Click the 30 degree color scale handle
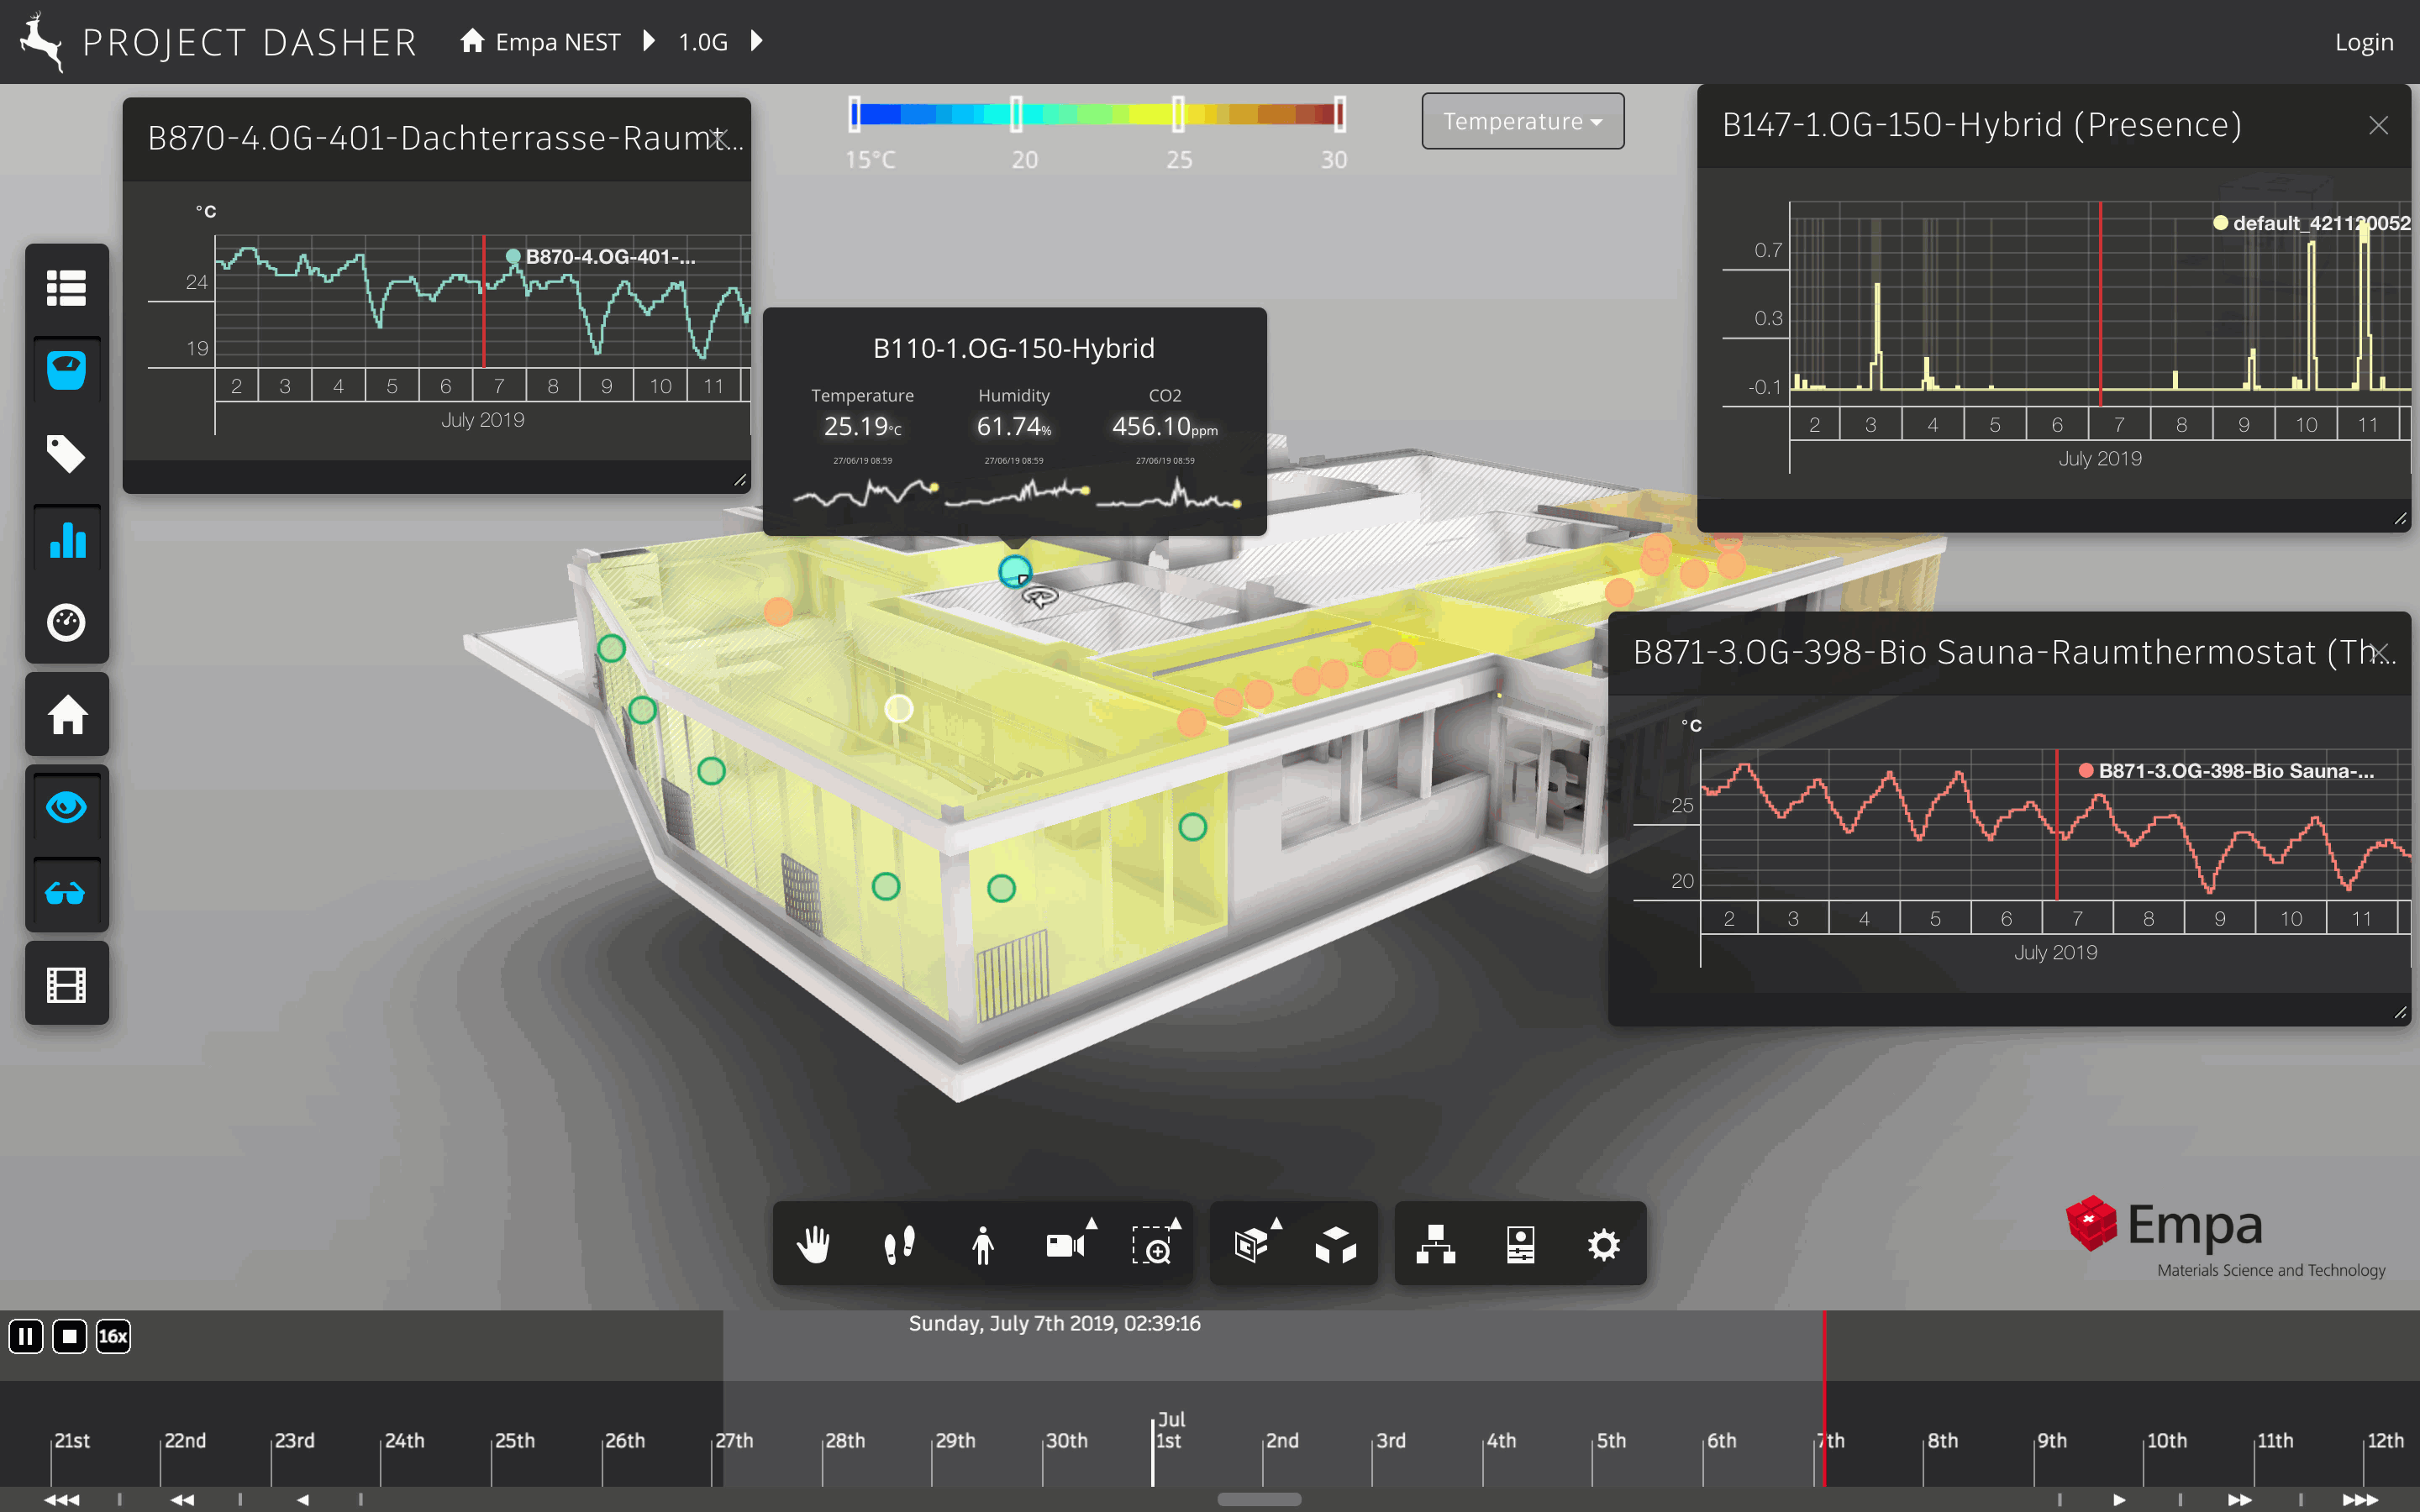Screen dimensions: 2420x1512 pyautogui.click(x=1339, y=114)
